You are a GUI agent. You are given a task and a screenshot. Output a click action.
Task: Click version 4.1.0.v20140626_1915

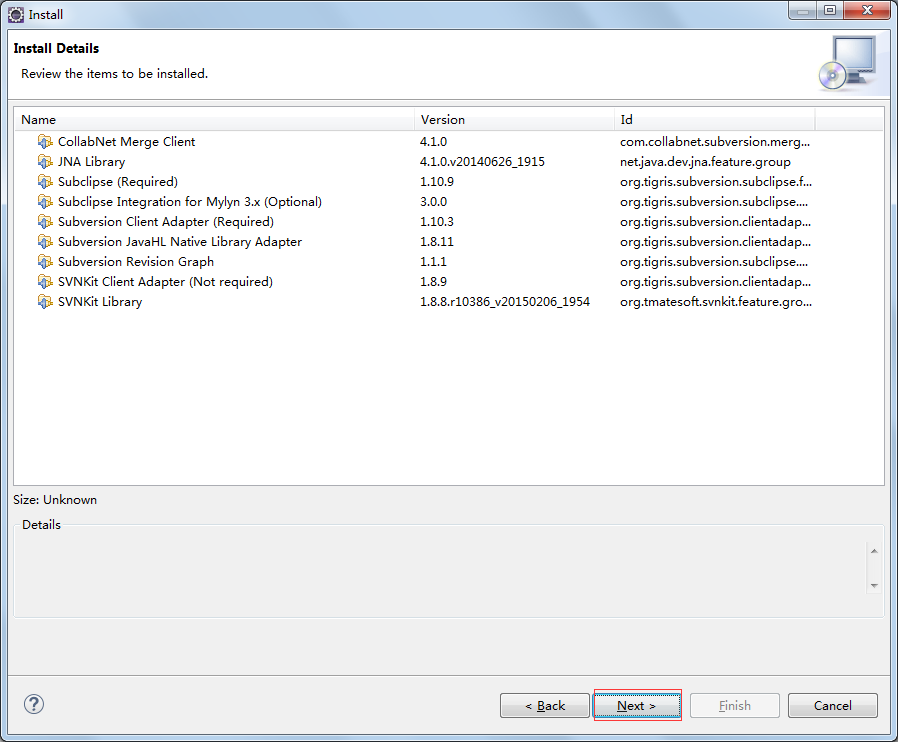482,161
